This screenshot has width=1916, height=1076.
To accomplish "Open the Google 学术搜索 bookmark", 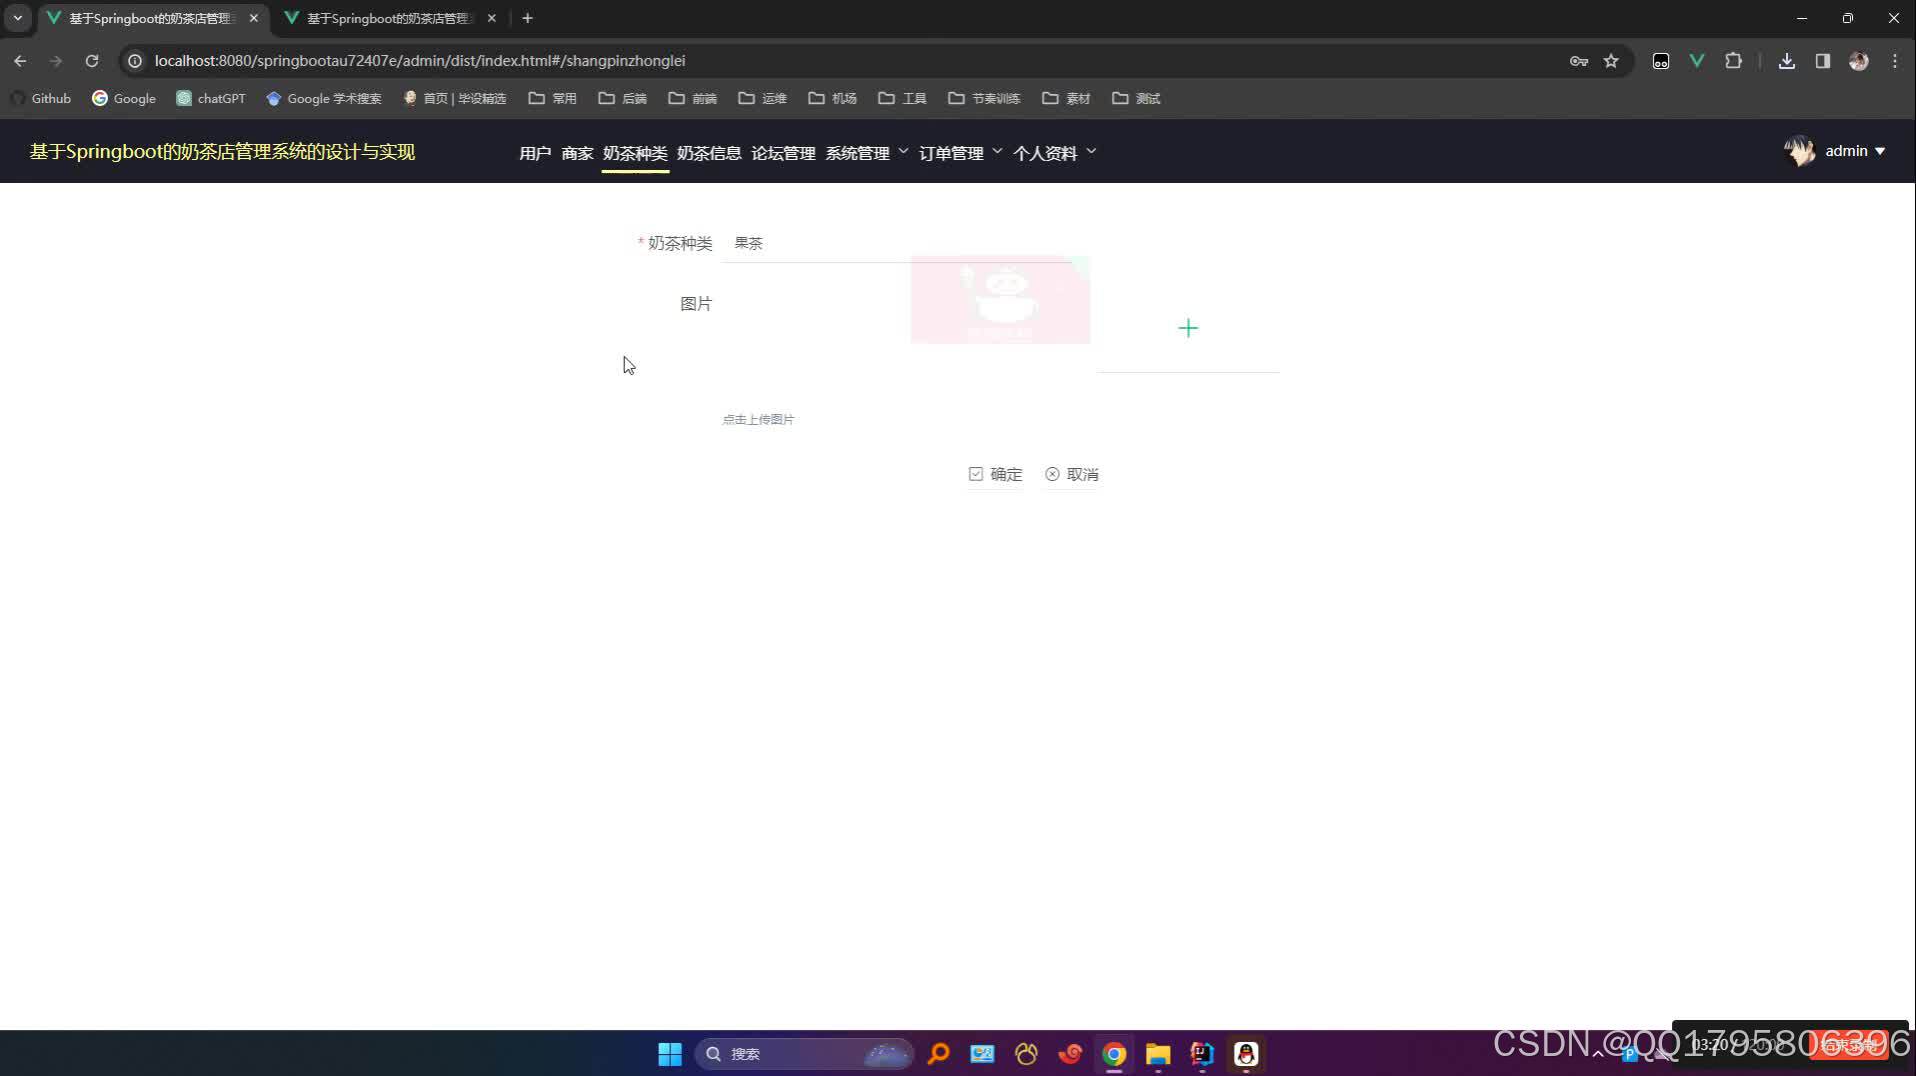I will click(323, 98).
